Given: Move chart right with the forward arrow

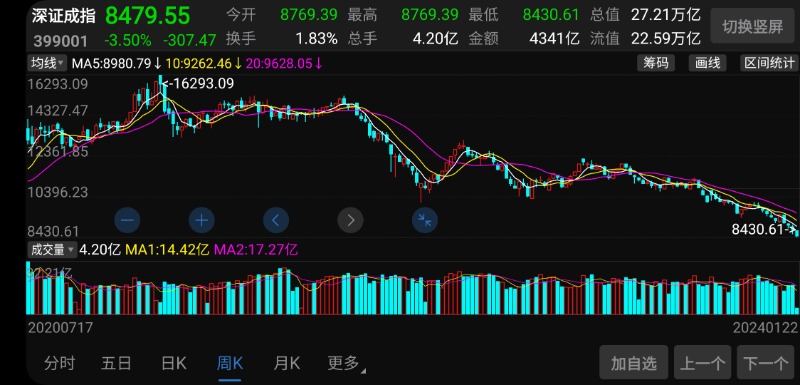Looking at the screenshot, I should coord(351,220).
